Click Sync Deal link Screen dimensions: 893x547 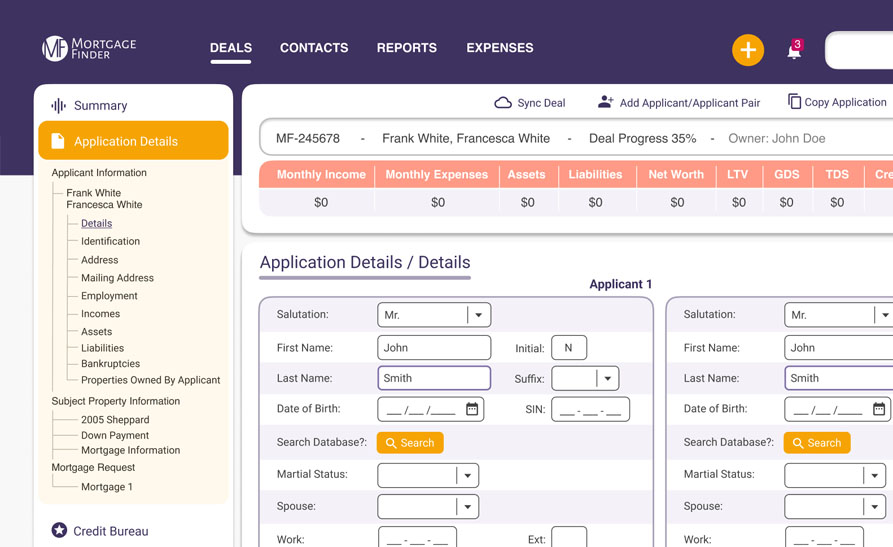541,103
